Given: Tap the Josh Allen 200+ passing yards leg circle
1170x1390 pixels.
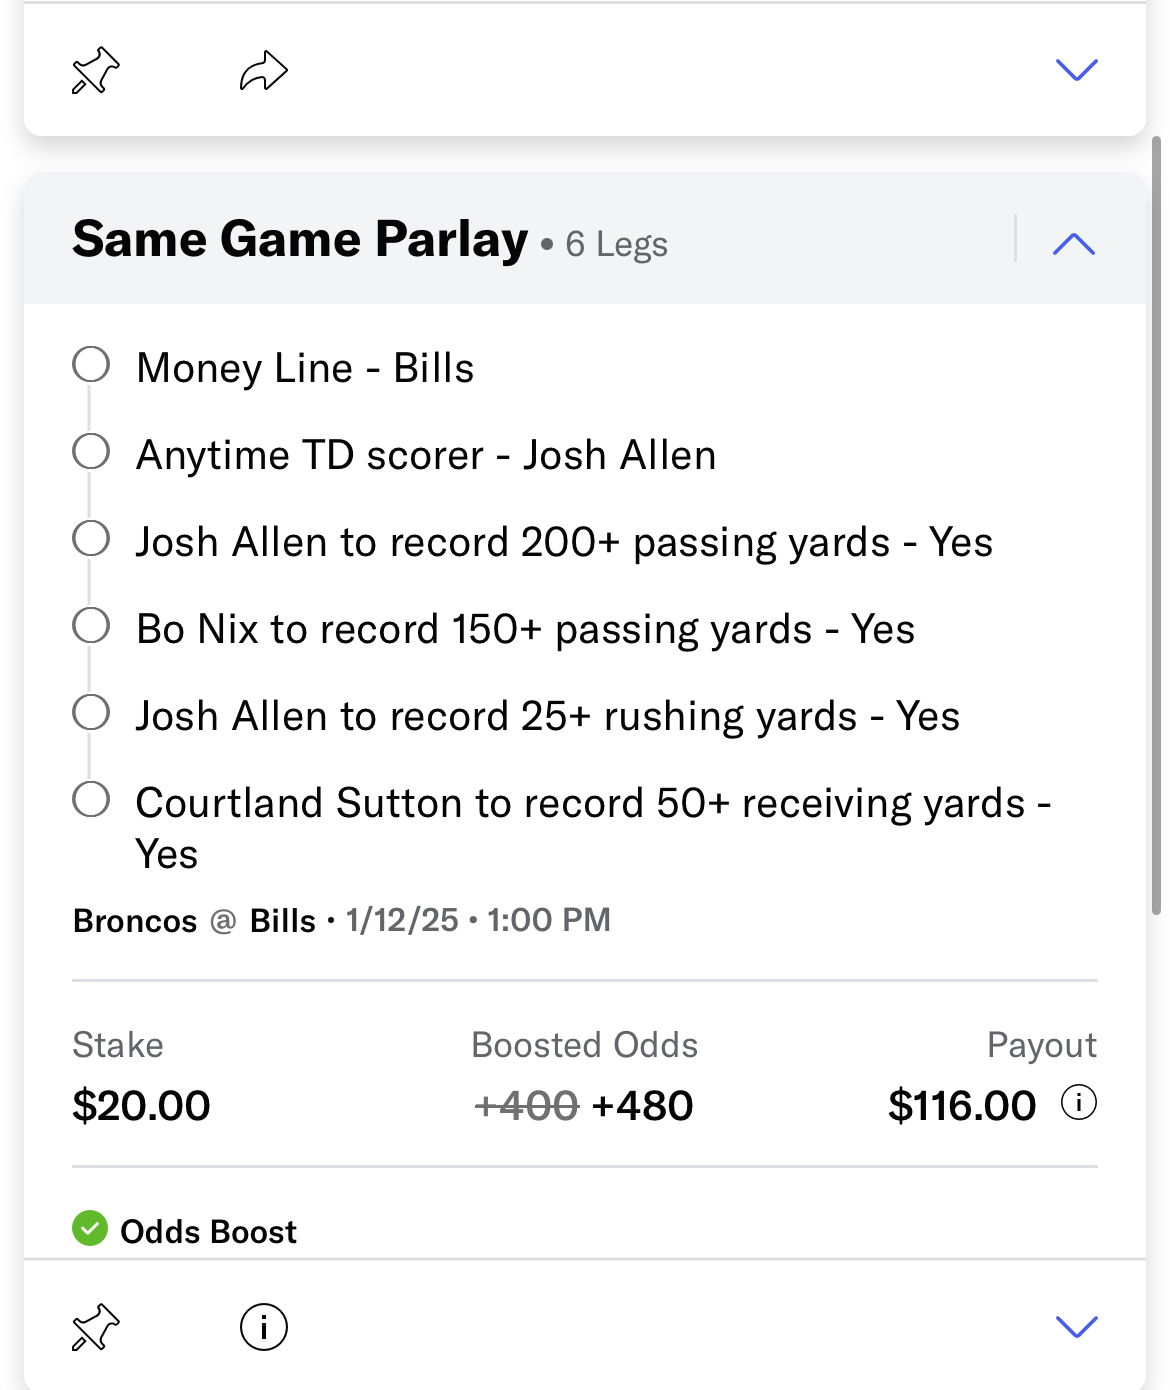Looking at the screenshot, I should tap(91, 539).
